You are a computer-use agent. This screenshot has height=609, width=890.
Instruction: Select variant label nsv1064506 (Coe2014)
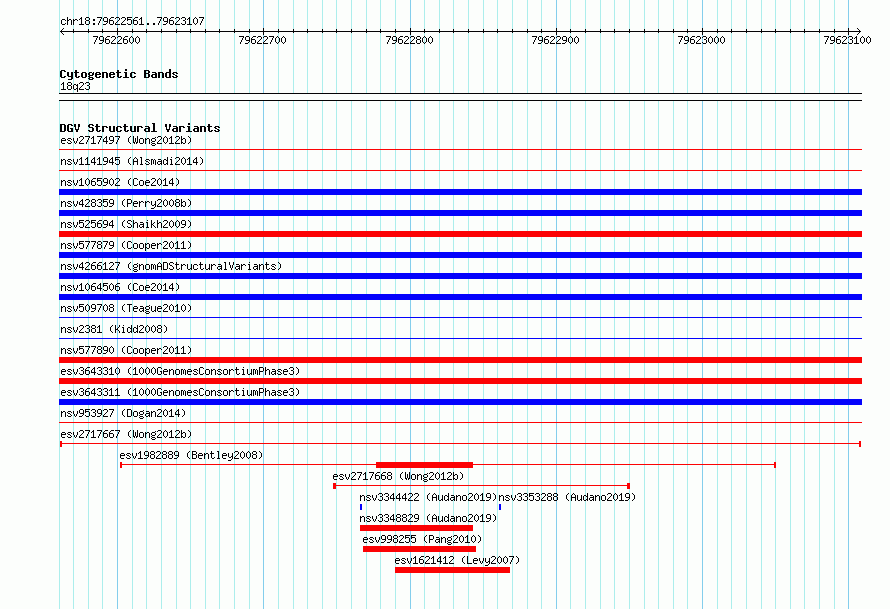tap(120, 287)
